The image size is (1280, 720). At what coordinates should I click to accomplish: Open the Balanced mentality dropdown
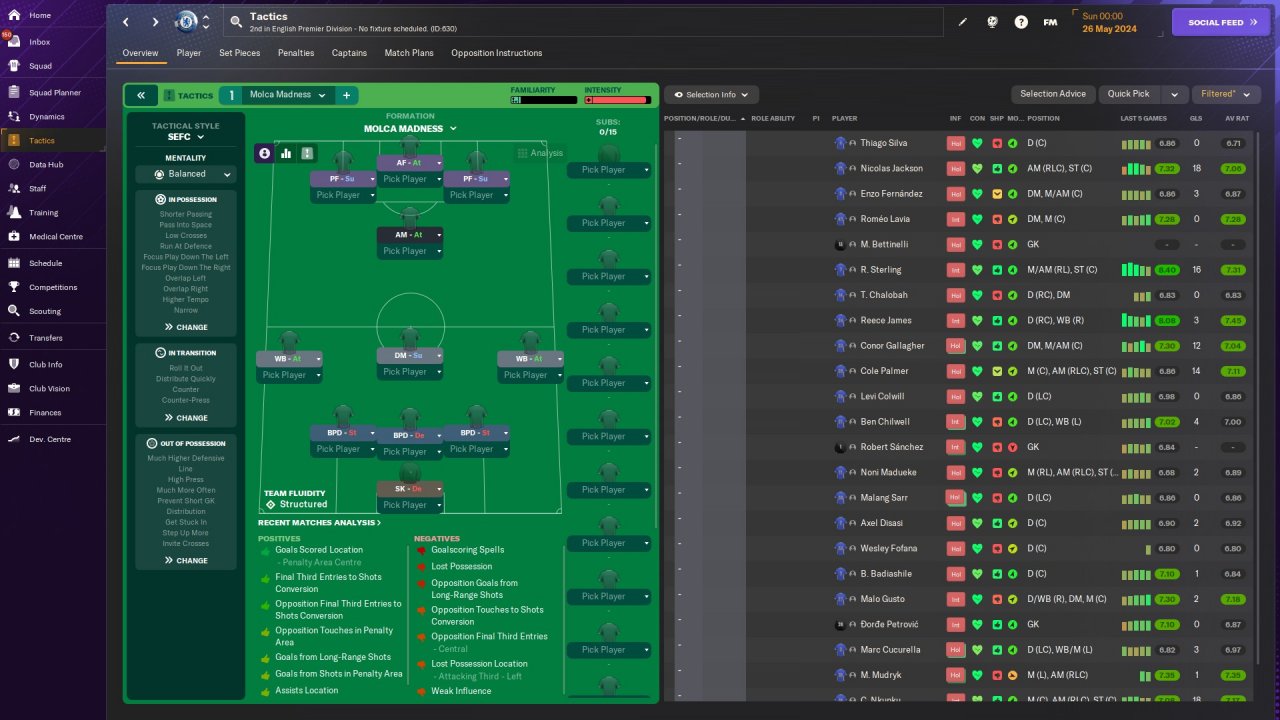[185, 174]
